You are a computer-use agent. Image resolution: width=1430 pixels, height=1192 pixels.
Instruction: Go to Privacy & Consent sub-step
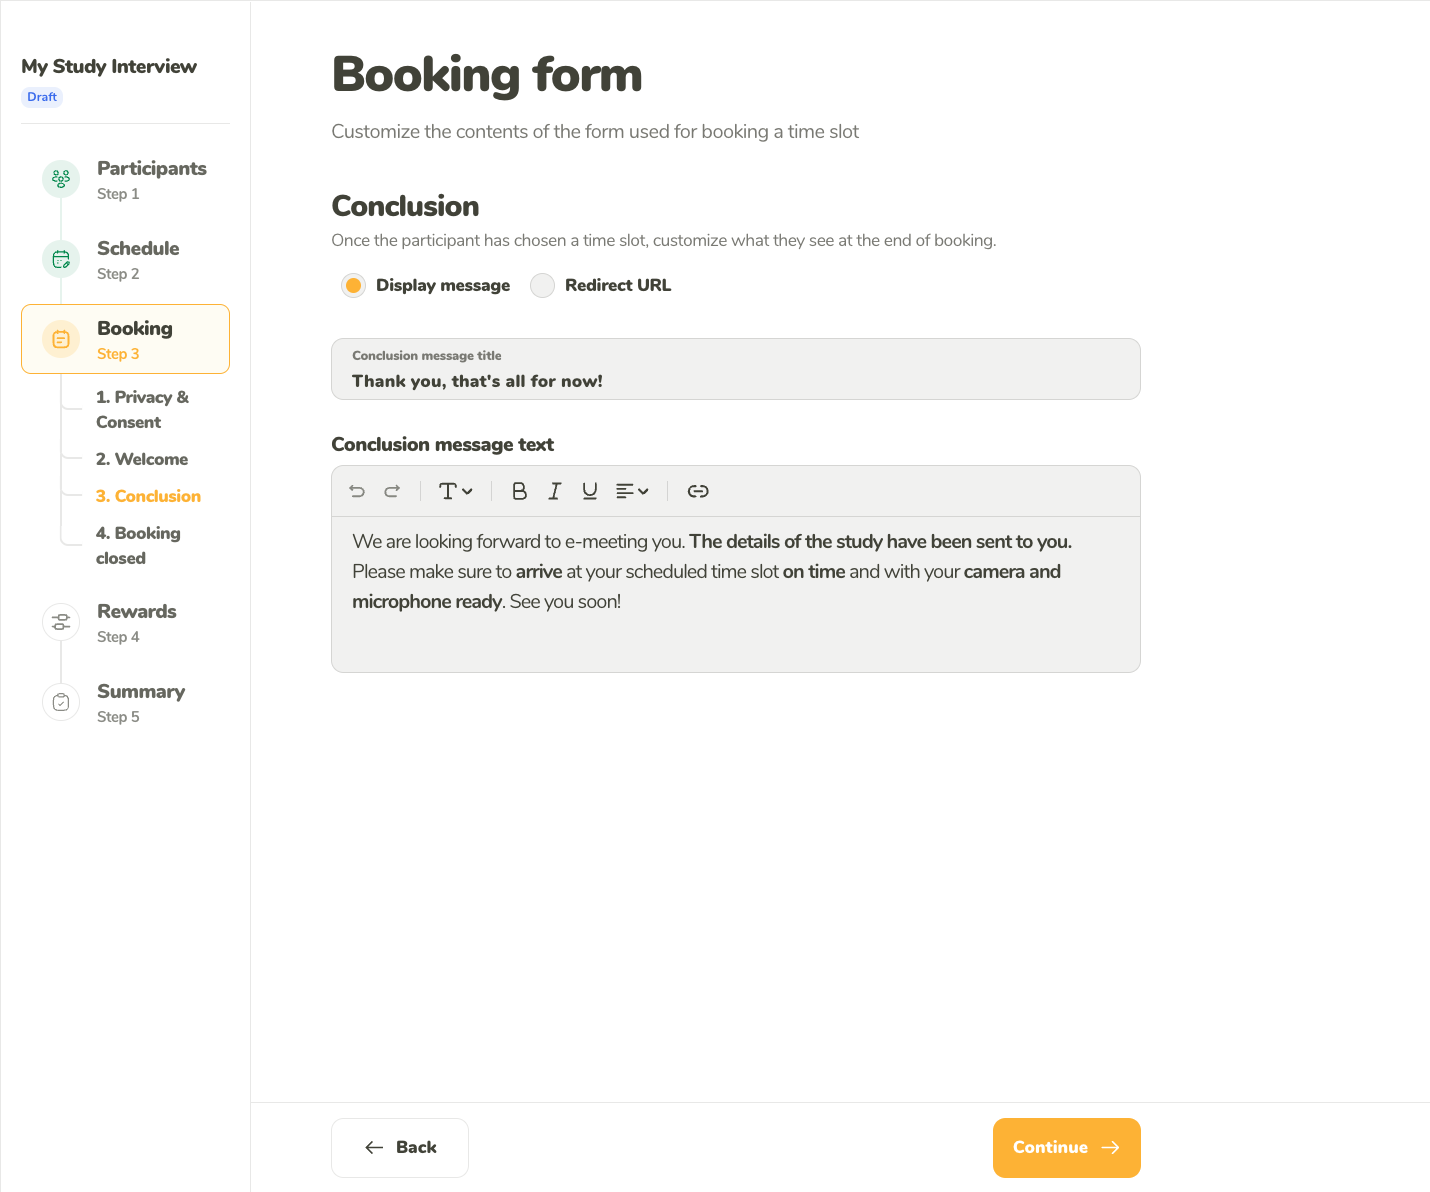click(x=142, y=410)
